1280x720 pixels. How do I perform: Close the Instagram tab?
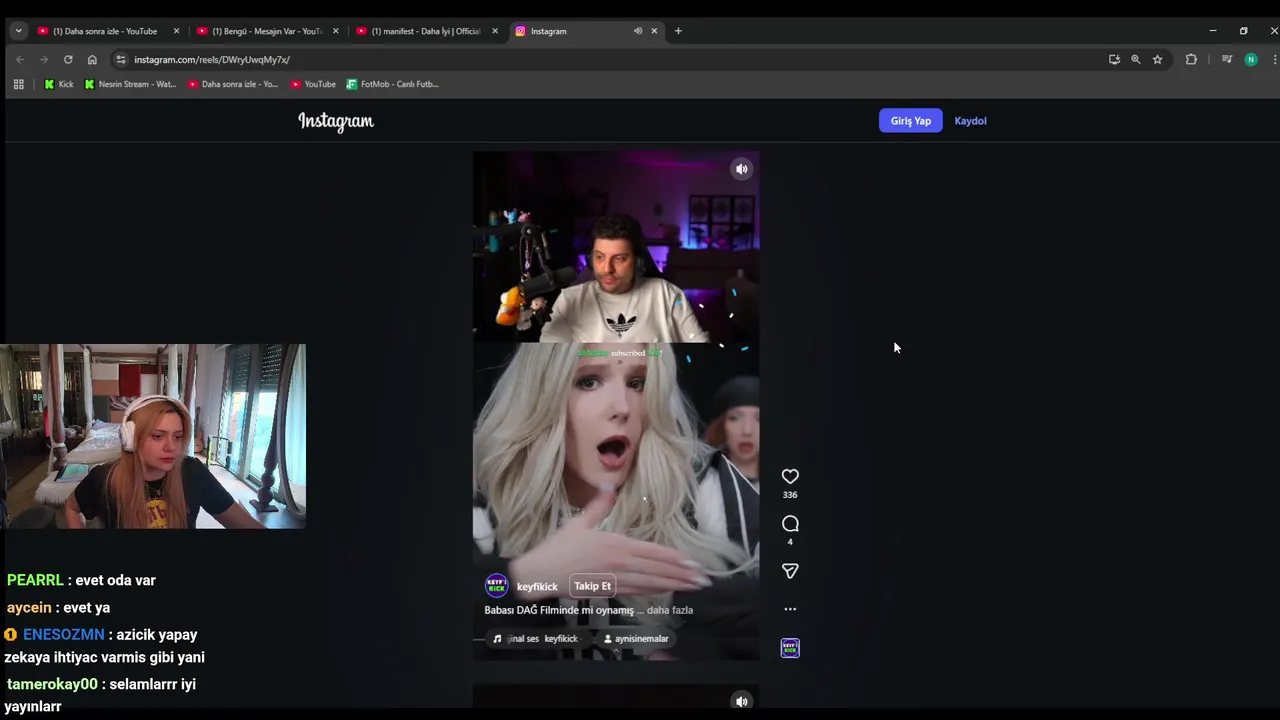(x=654, y=31)
